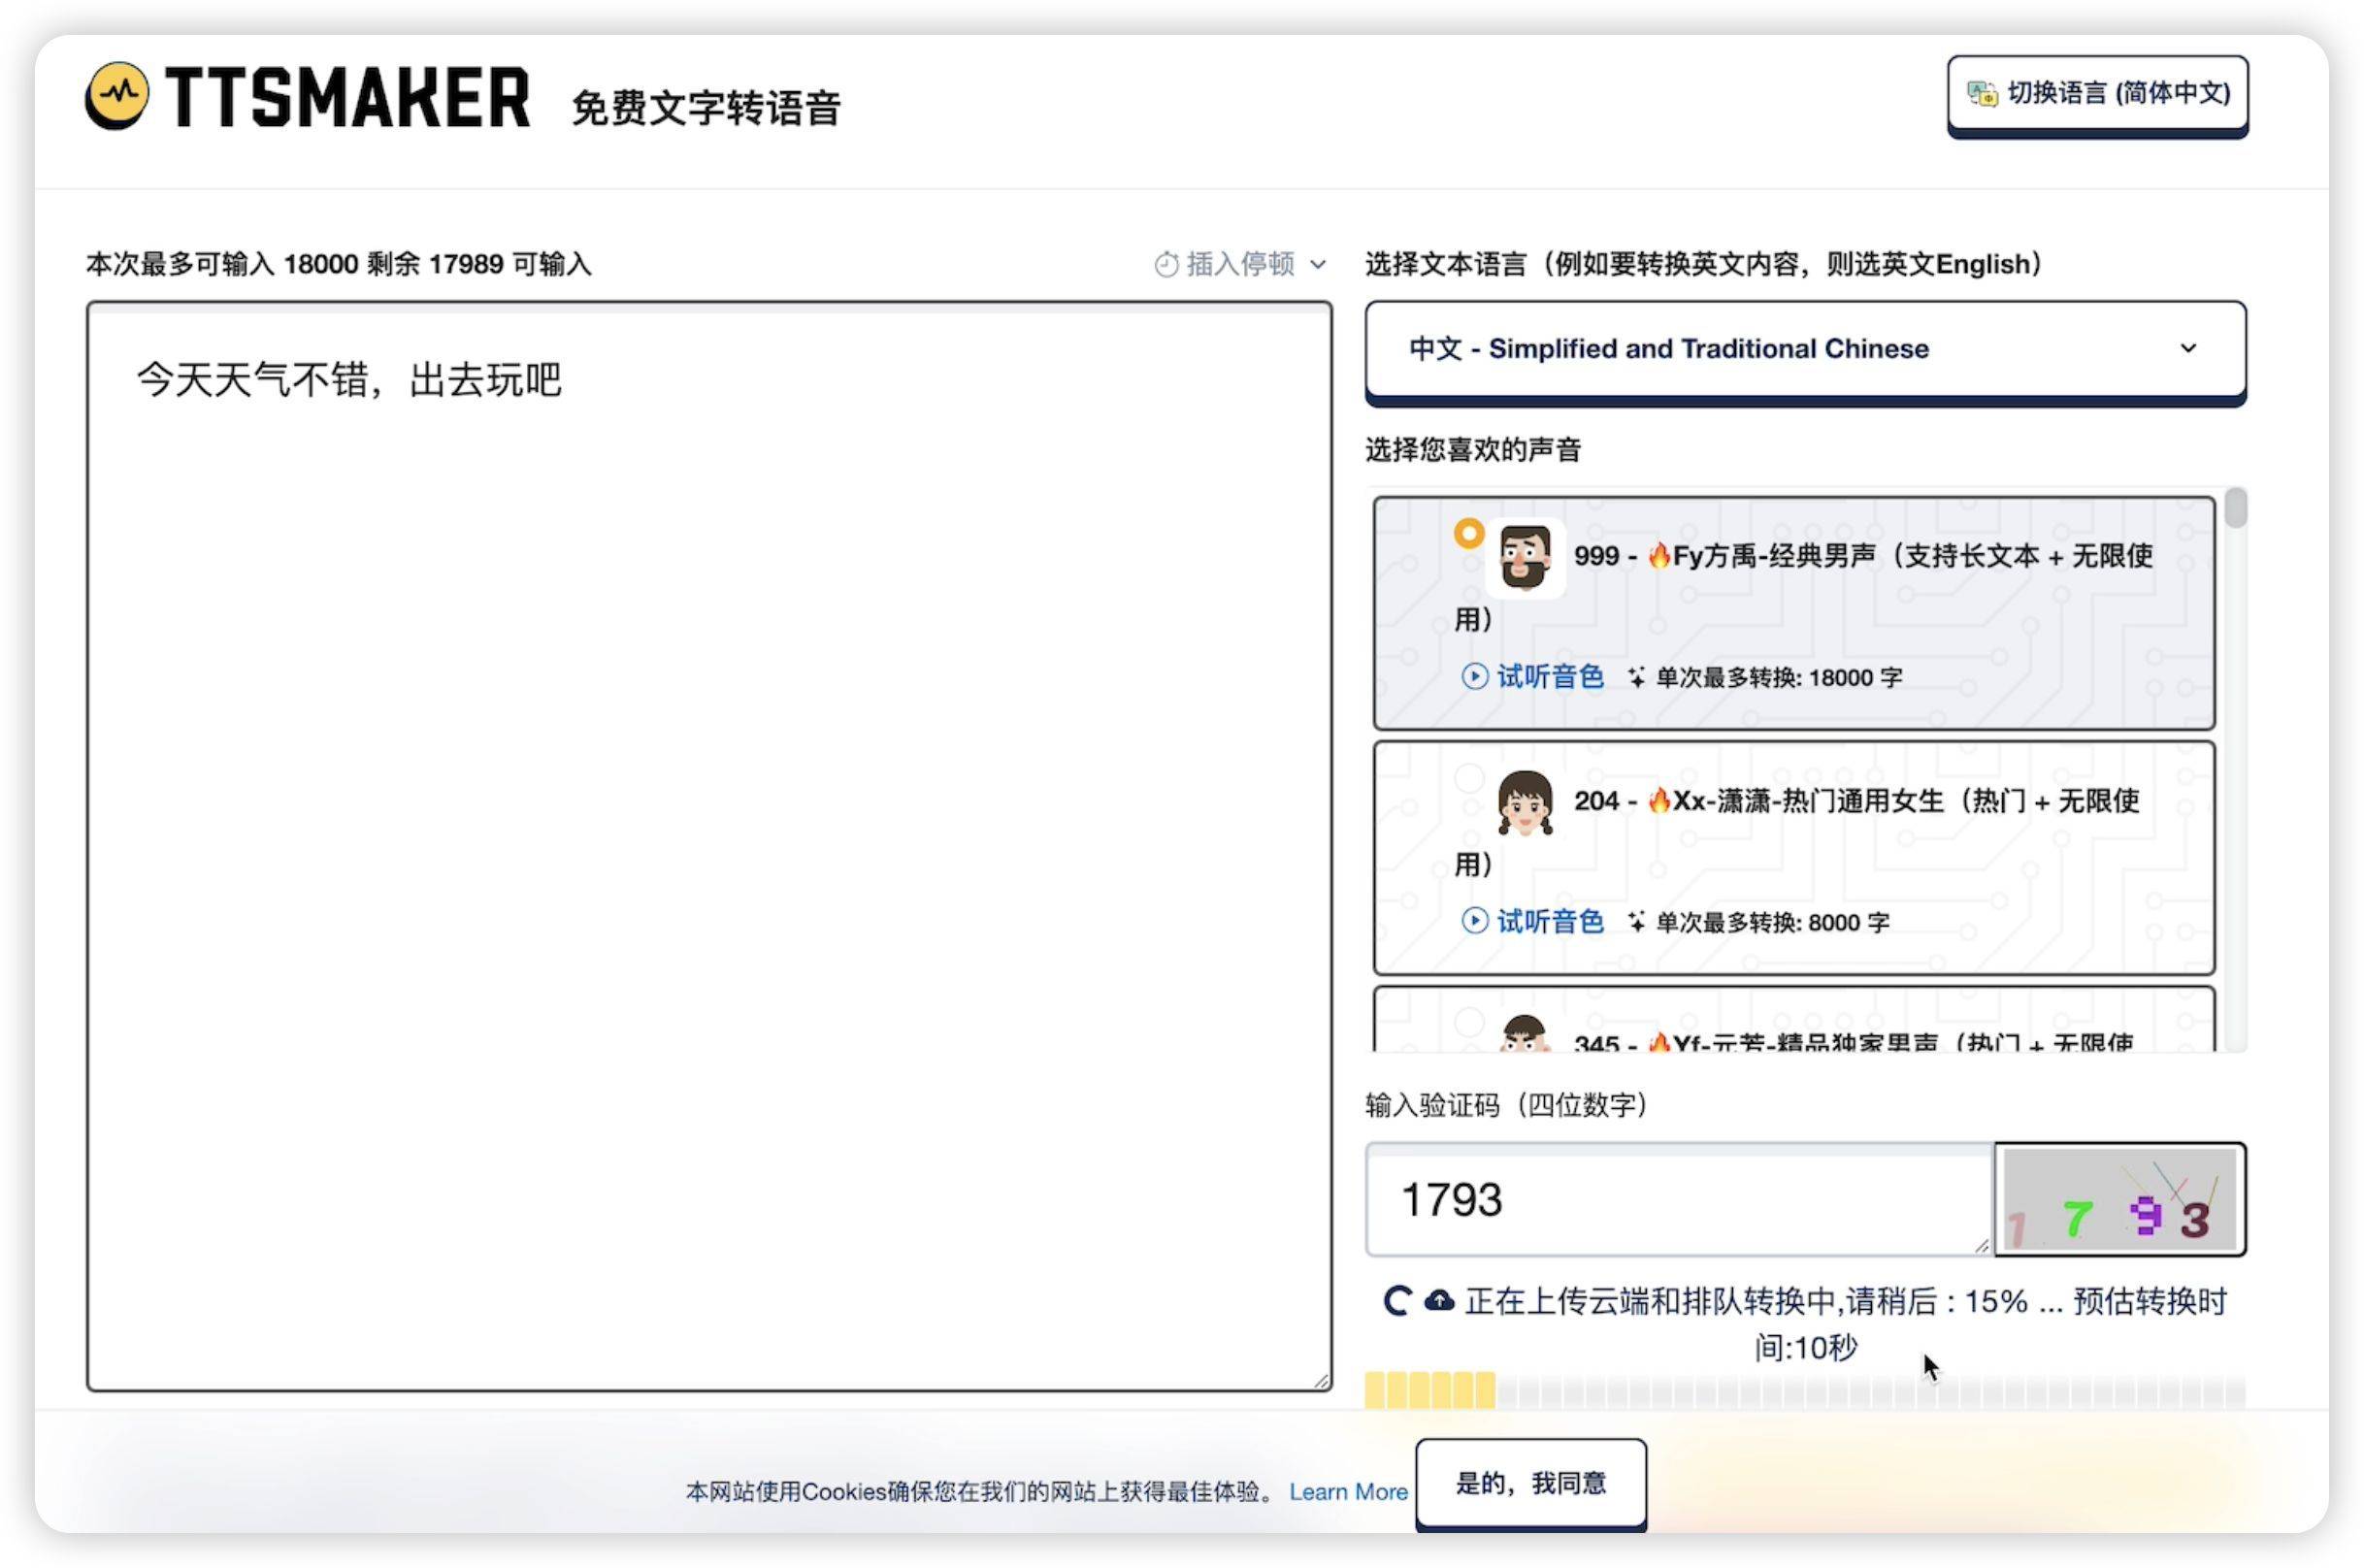Click the remaining characters count 17989 text
Viewport: 2364px width, 1568px height.
pos(466,264)
